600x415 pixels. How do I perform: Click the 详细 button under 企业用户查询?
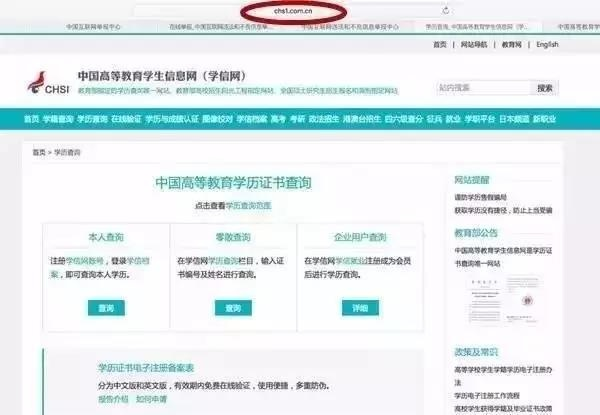point(360,308)
